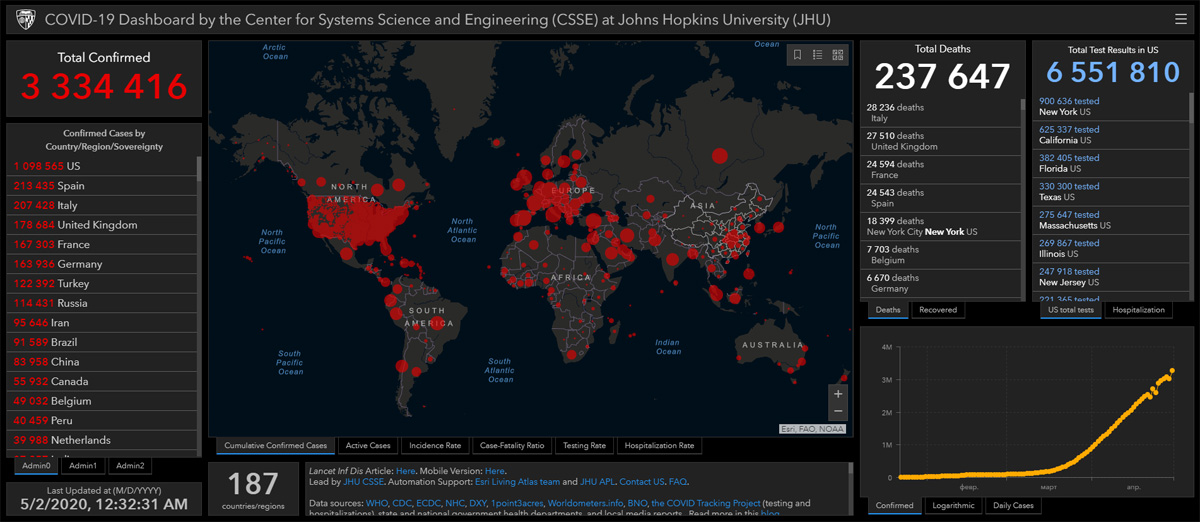Open the COVID Tracking Project link

(x=706, y=503)
